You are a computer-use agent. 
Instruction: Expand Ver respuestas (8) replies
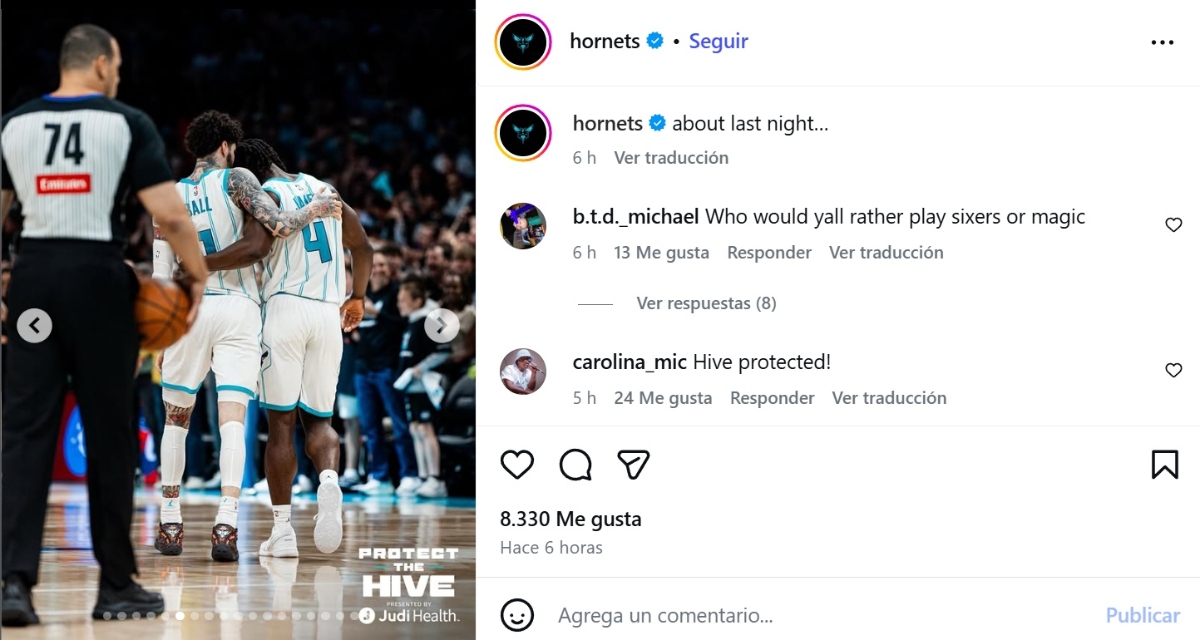706,303
